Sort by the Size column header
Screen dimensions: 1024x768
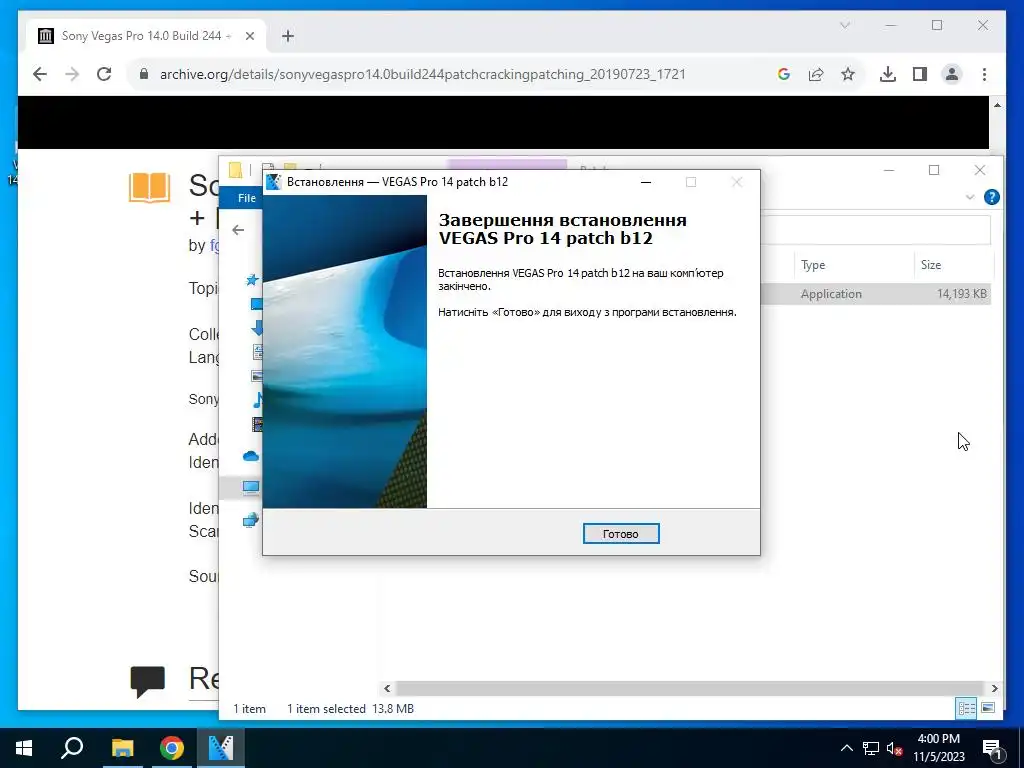tap(931, 264)
